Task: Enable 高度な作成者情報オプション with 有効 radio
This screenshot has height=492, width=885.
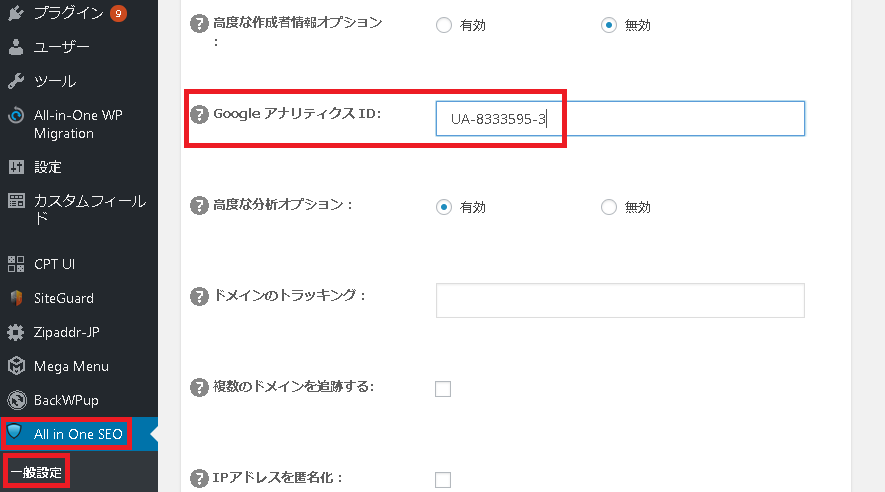Action: click(x=444, y=25)
